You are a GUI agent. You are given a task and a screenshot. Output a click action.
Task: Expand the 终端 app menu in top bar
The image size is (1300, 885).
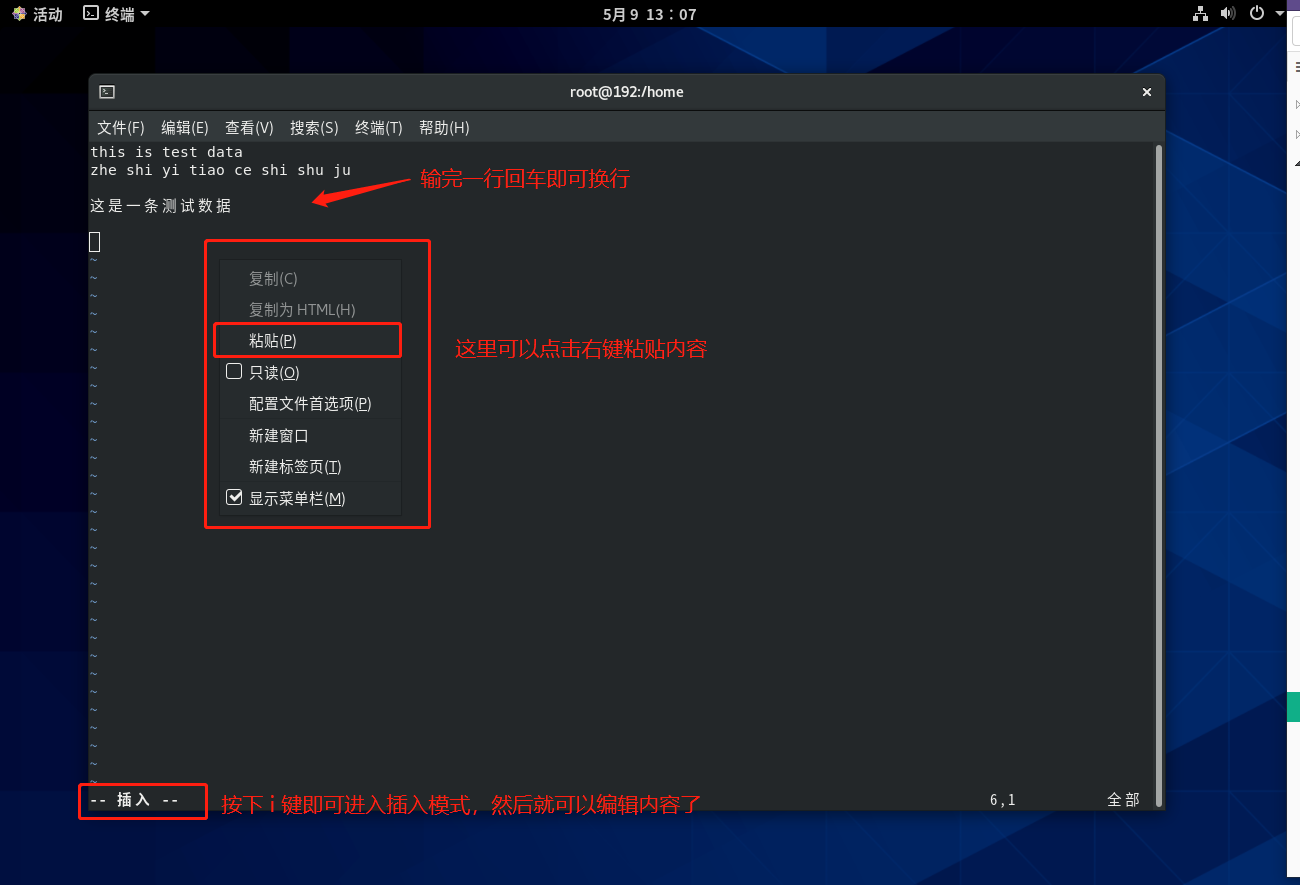[x=117, y=14]
